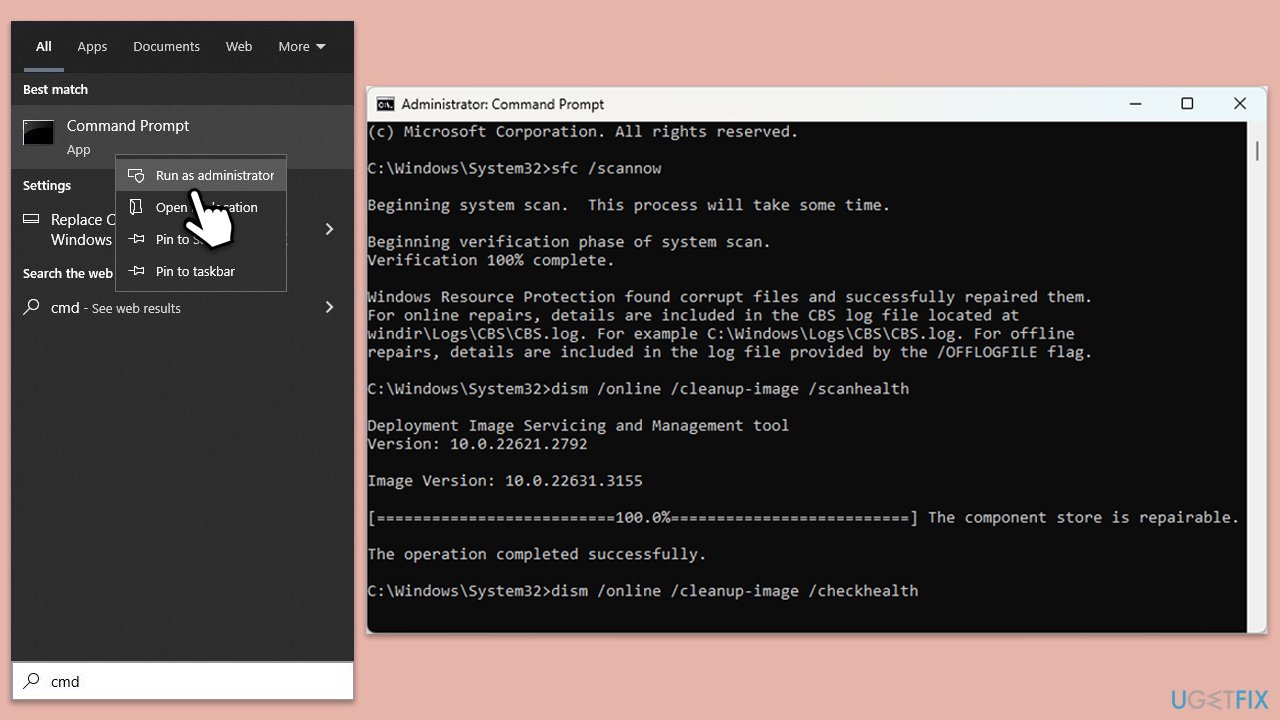The image size is (1280, 720).
Task: Switch to the Apps search tab
Action: tap(92, 46)
